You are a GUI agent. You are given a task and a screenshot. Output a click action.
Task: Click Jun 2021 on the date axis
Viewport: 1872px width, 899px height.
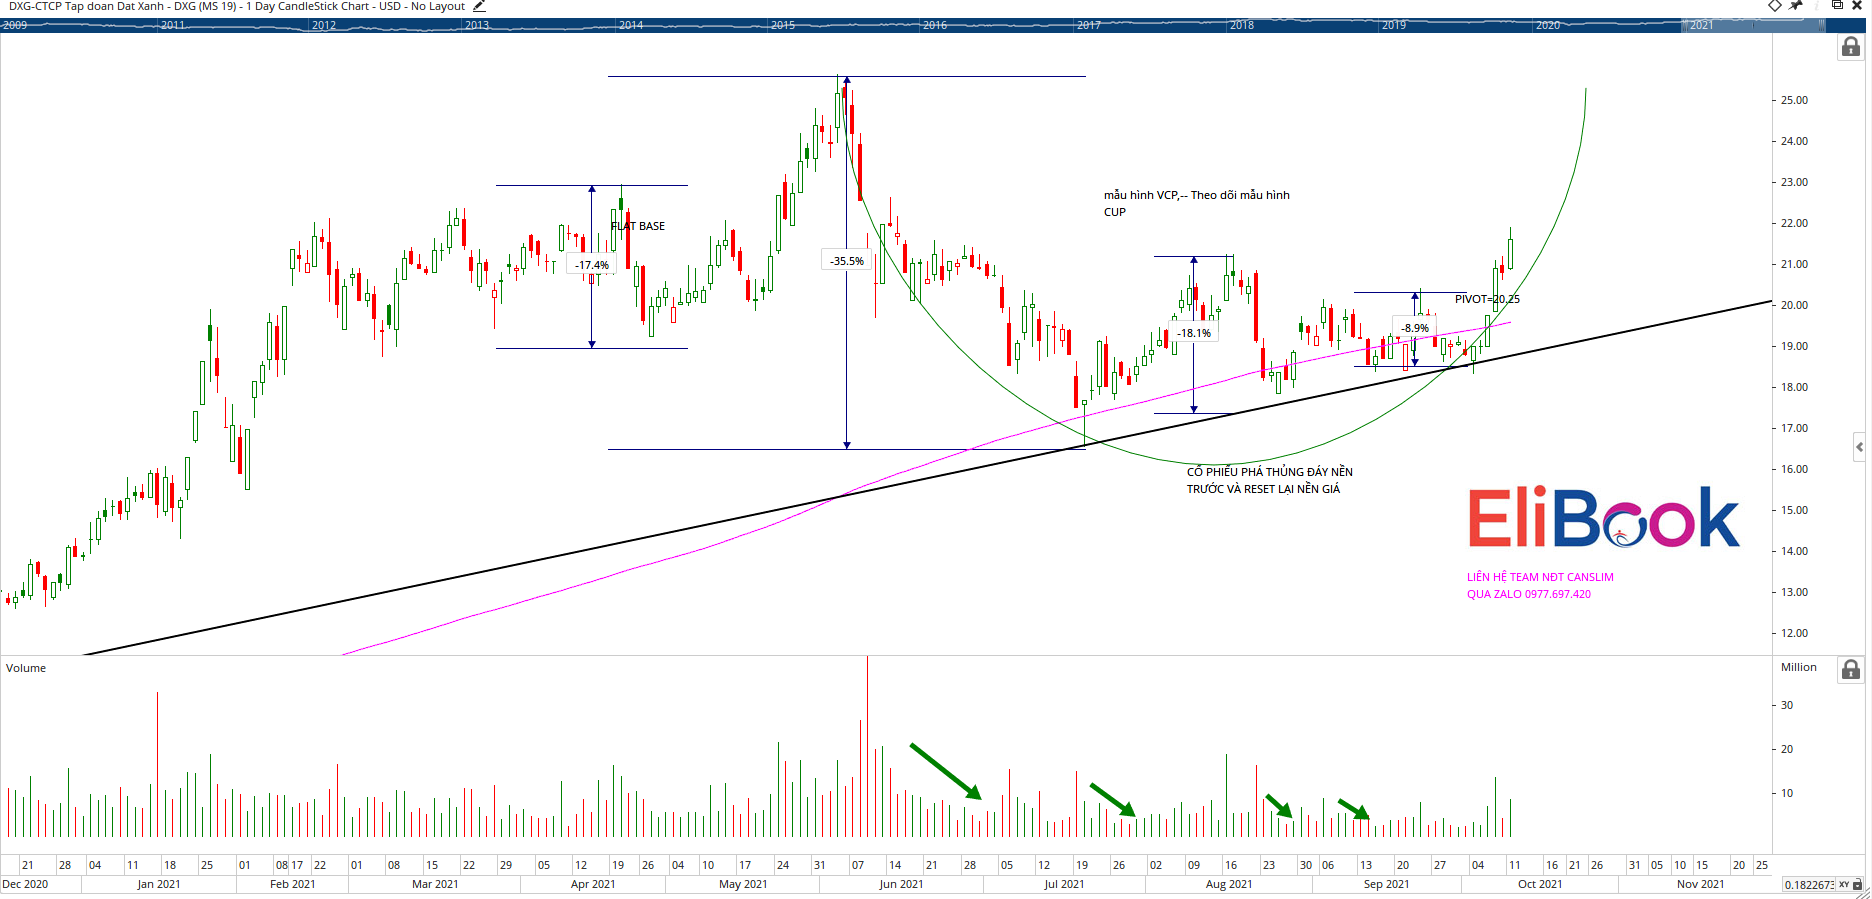point(901,884)
